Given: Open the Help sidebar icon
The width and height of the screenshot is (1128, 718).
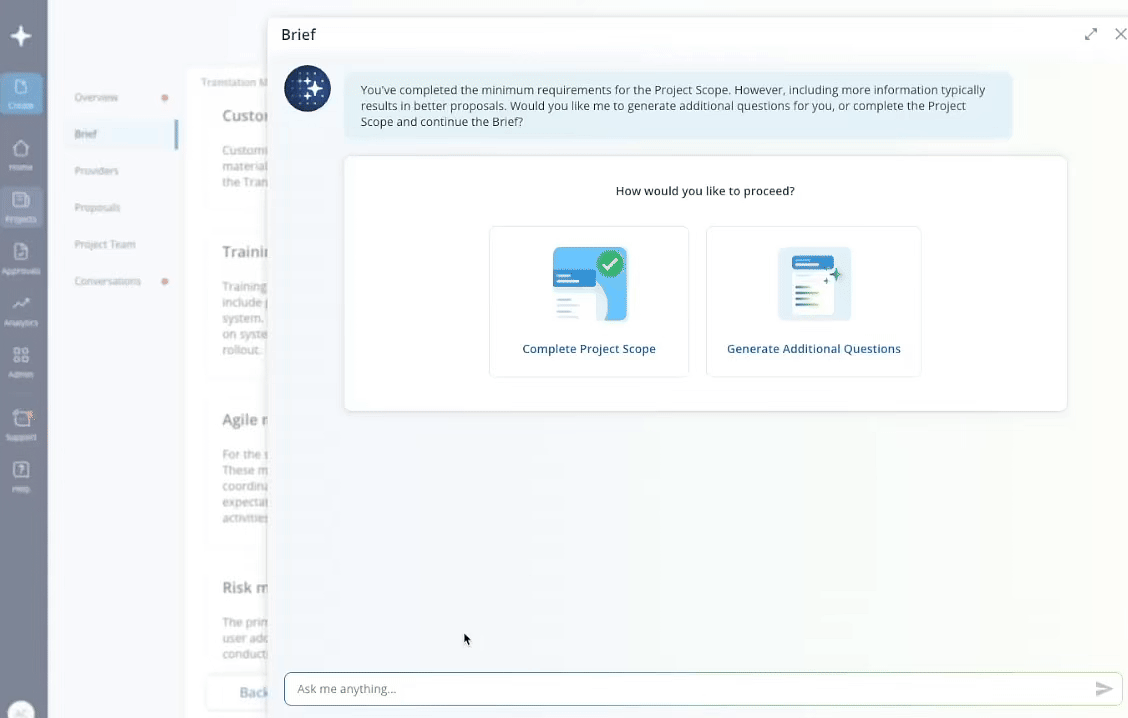Looking at the screenshot, I should 21,475.
